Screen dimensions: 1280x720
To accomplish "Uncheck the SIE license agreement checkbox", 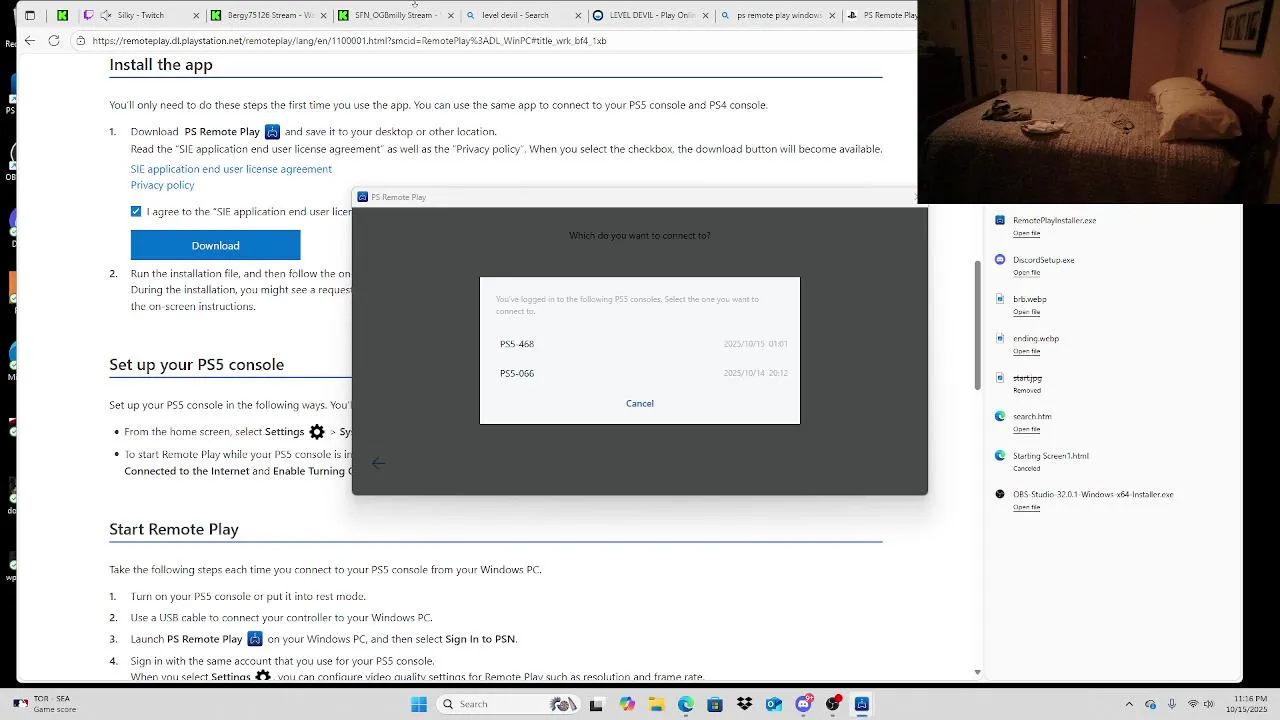I will point(136,211).
